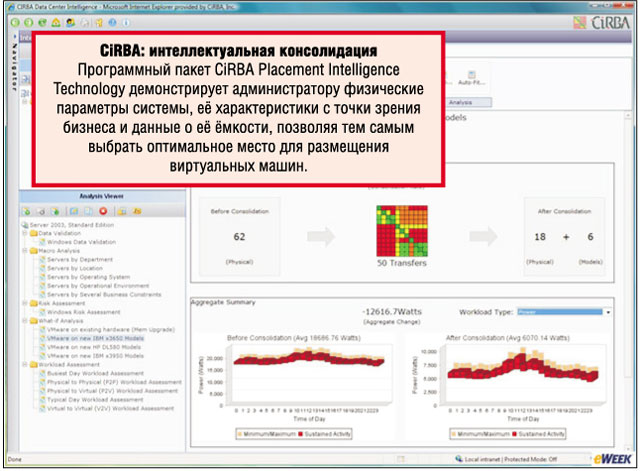
Task: Open Windows Risk Assessment analysis
Action: (84, 312)
